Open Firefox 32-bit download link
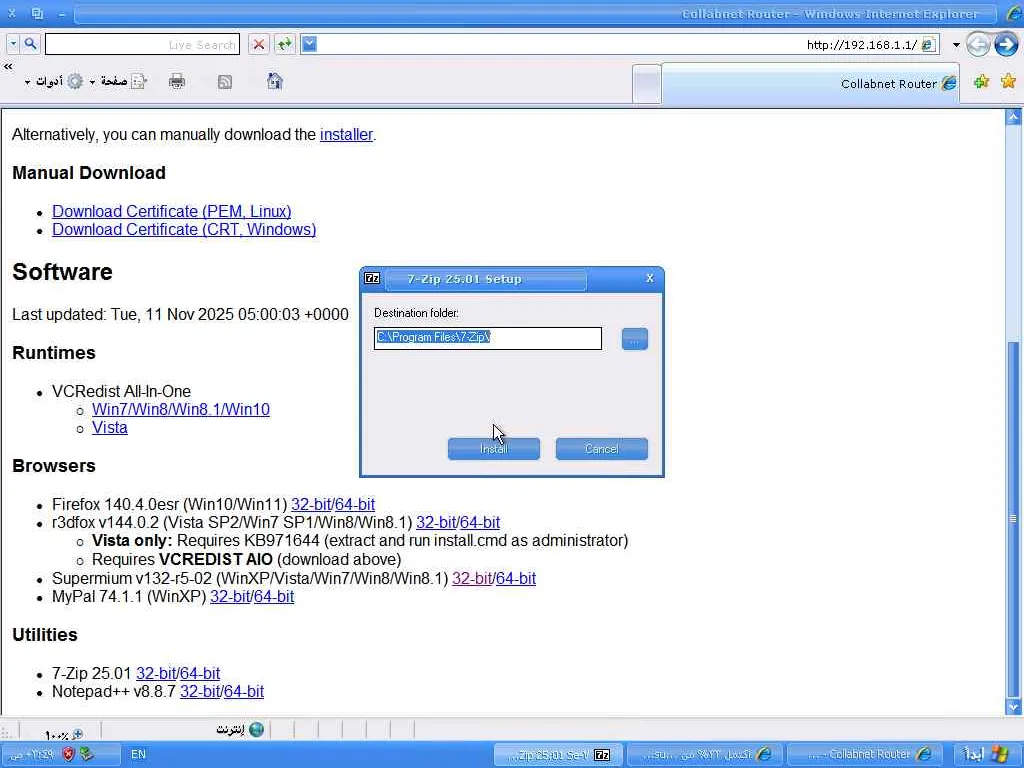Viewport: 1024px width, 768px height. (311, 505)
